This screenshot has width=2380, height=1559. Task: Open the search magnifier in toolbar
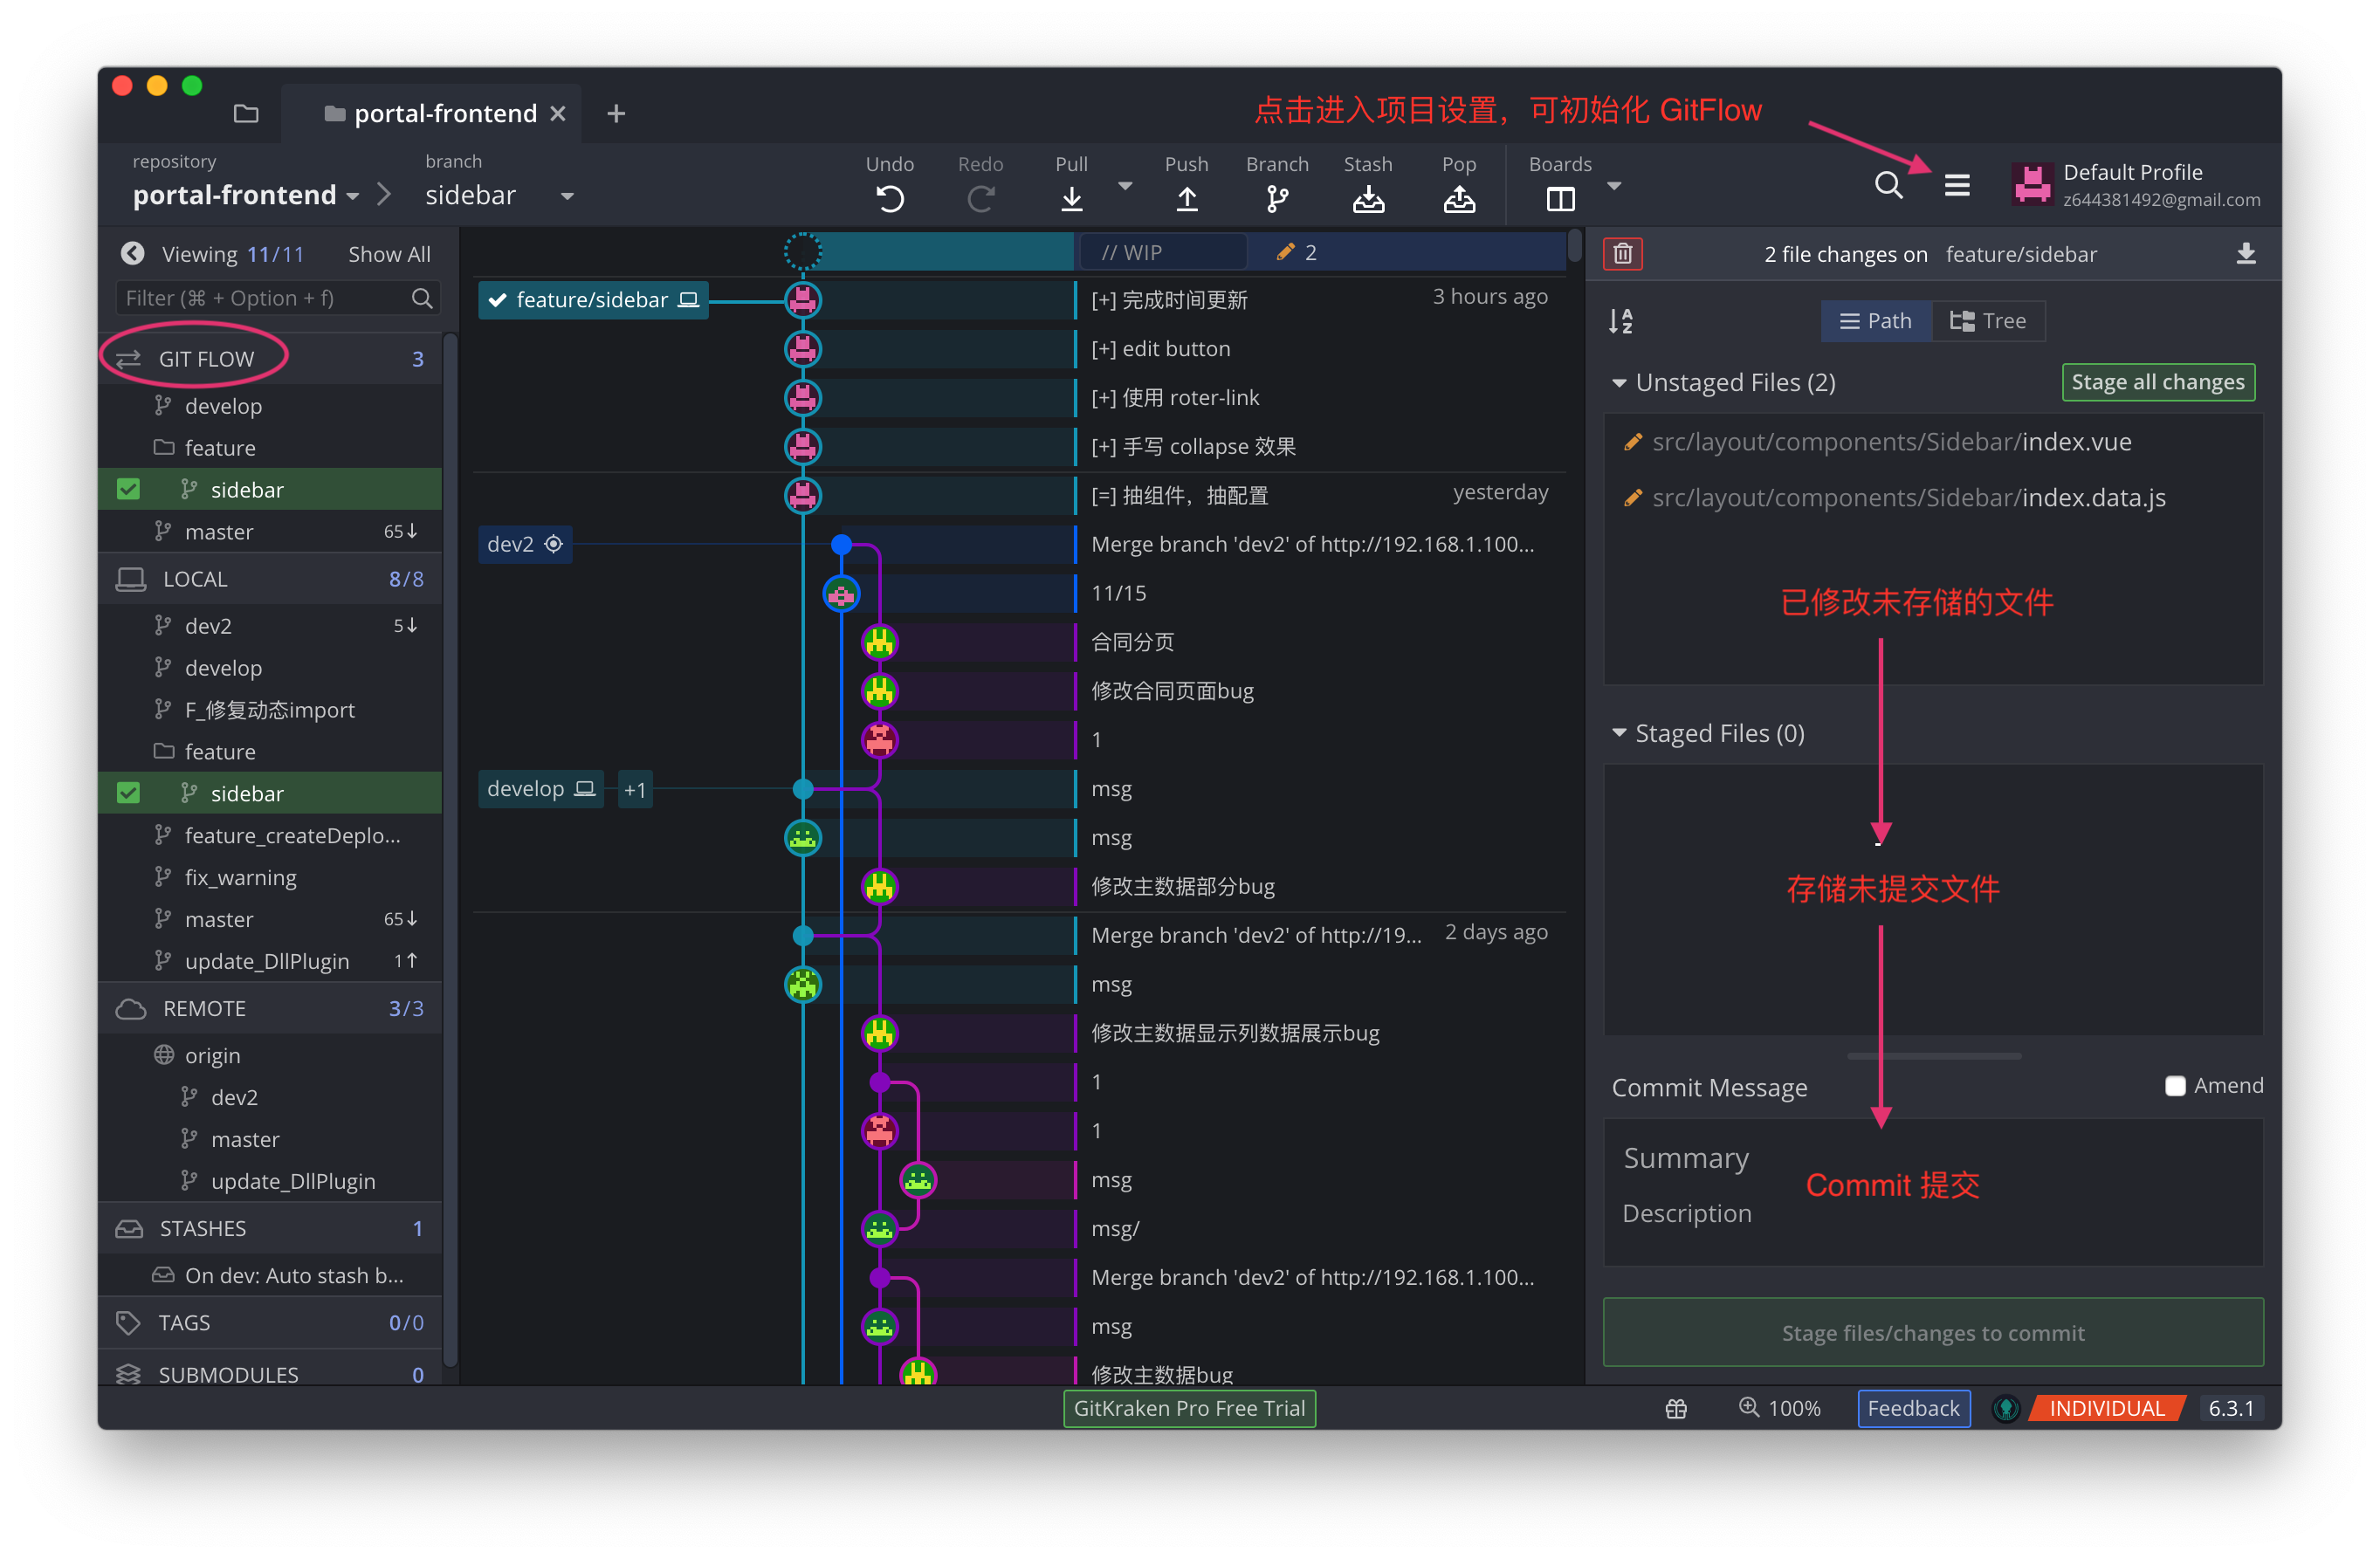click(x=1887, y=185)
